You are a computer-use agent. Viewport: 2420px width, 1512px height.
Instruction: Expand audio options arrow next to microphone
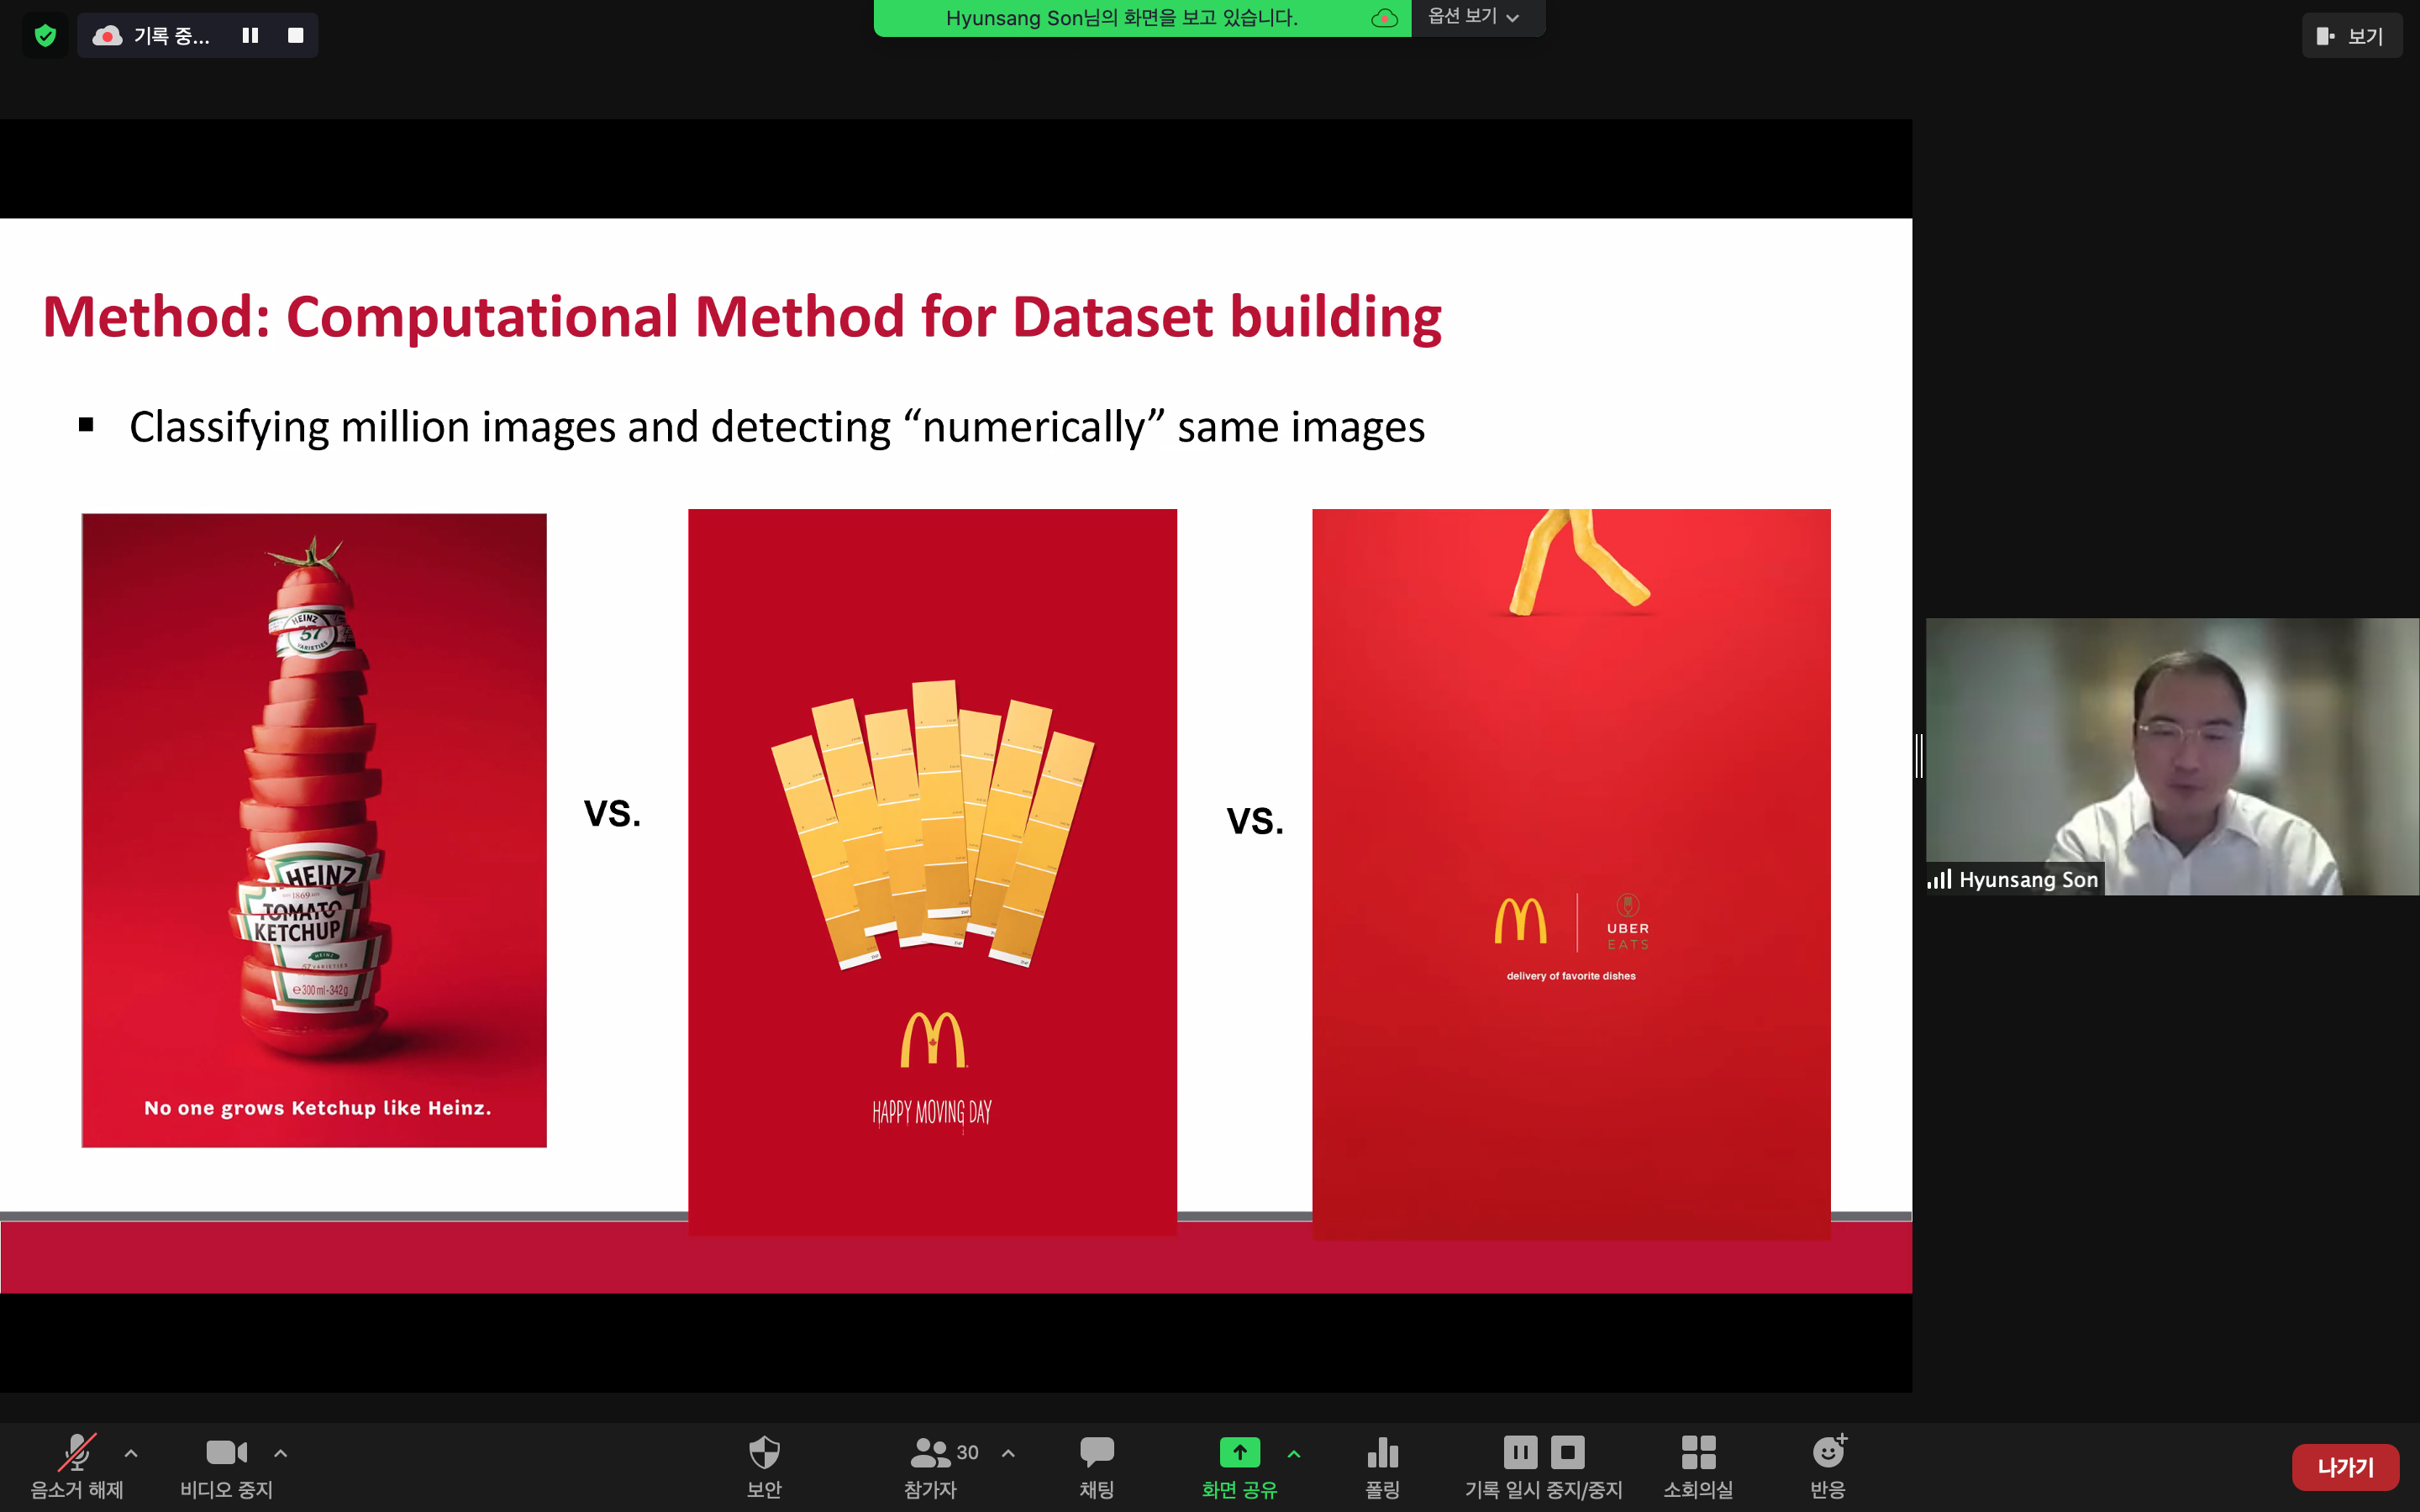point(131,1453)
